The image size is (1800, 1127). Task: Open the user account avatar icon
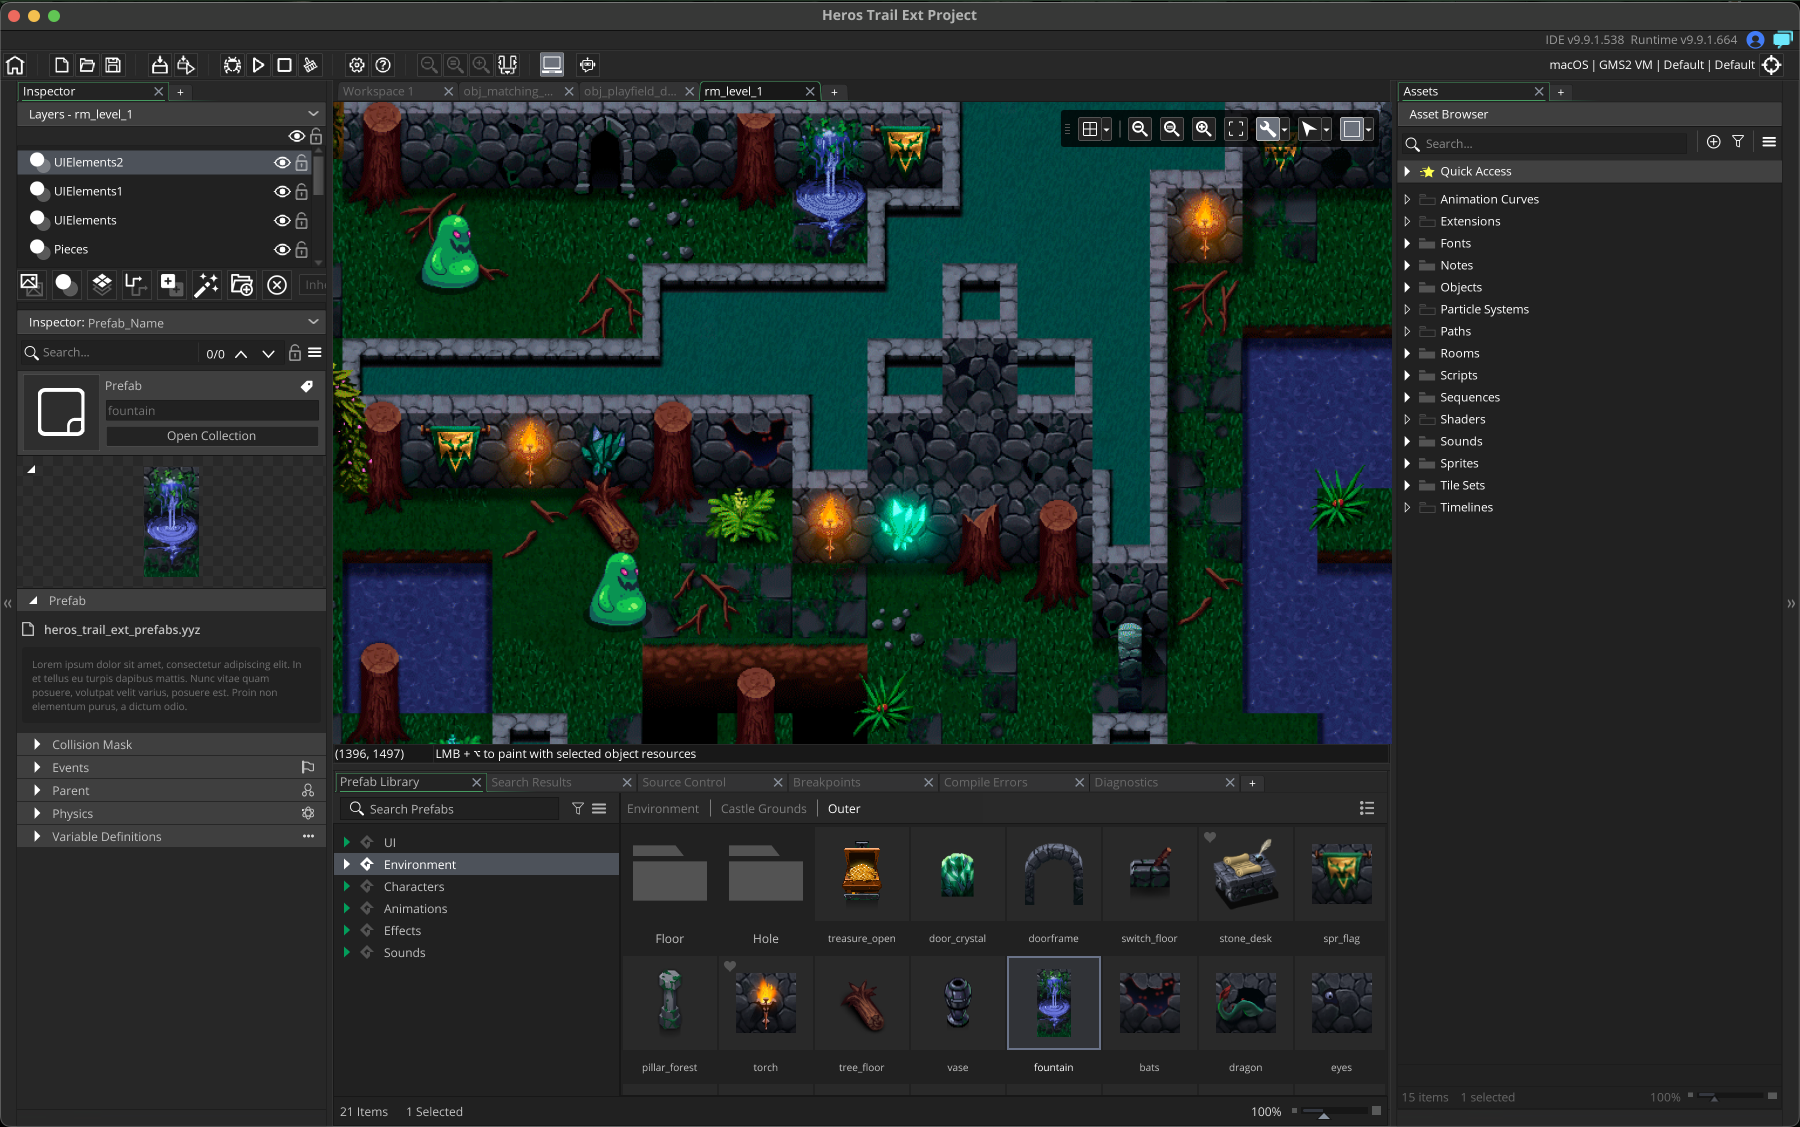[x=1755, y=40]
